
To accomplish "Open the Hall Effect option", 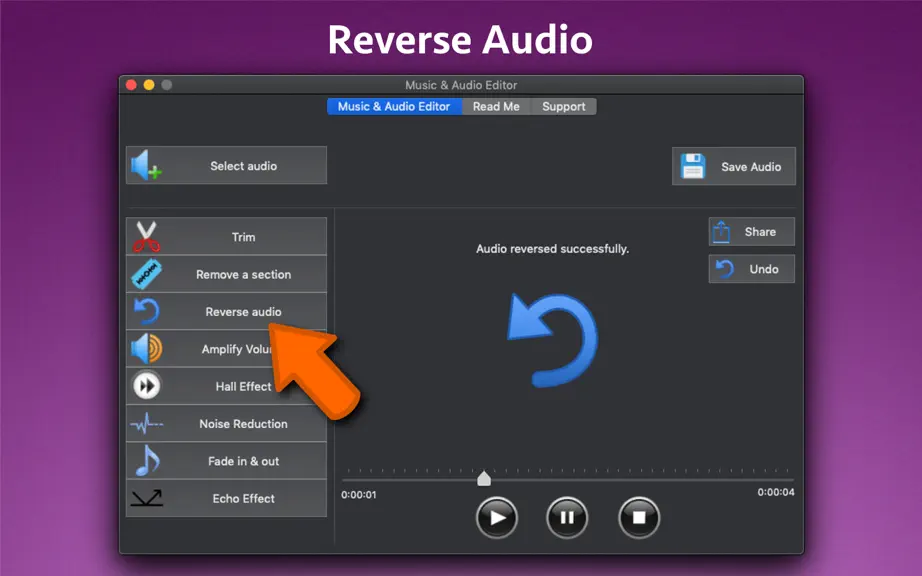I will [226, 386].
